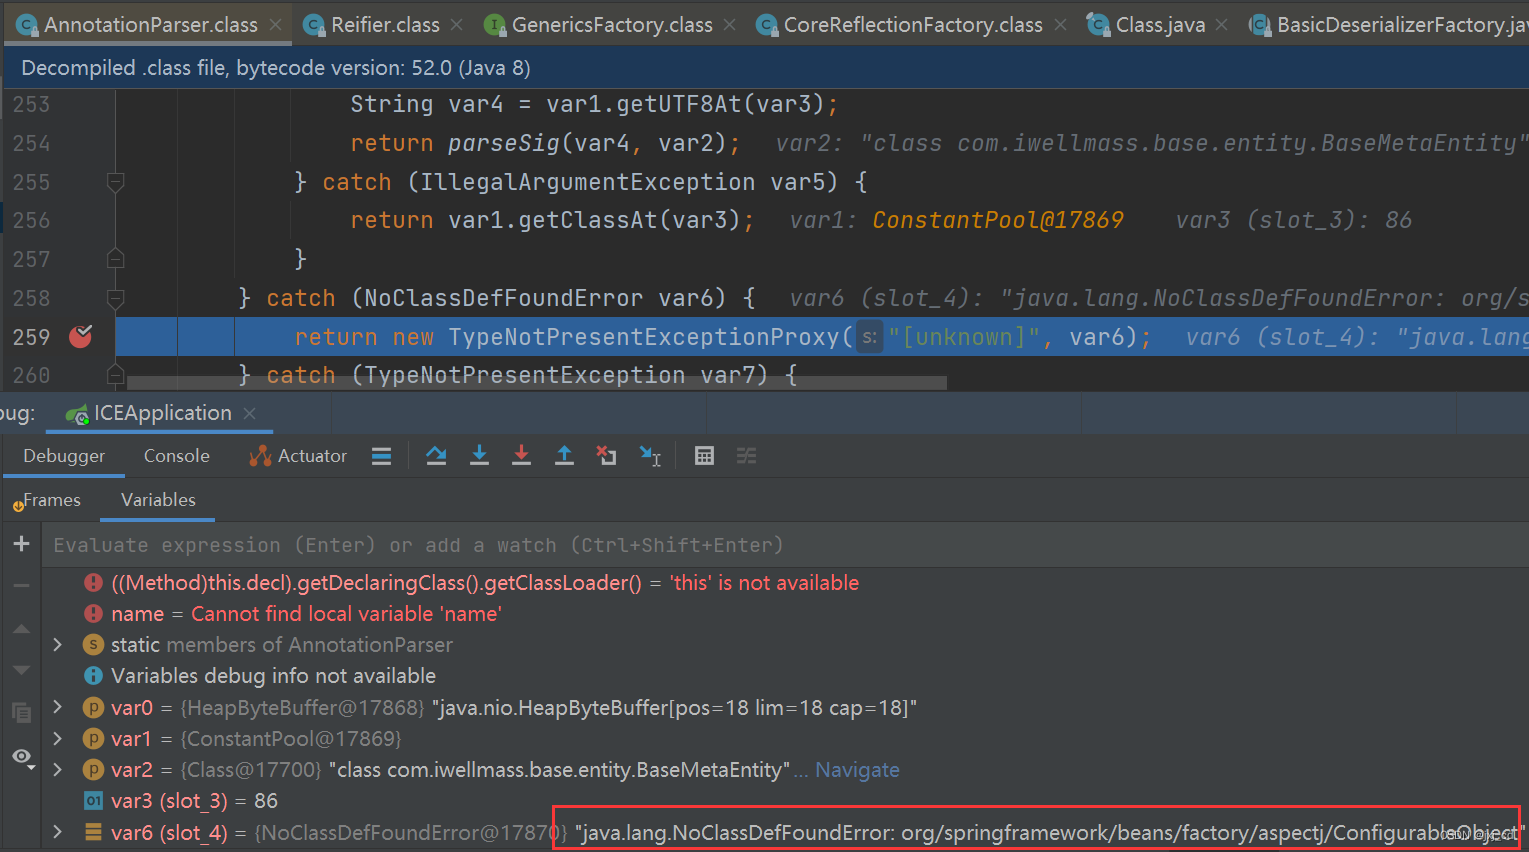Screen dimensions: 1529x852
Task: Click the Run to Cursor icon
Action: [x=650, y=455]
